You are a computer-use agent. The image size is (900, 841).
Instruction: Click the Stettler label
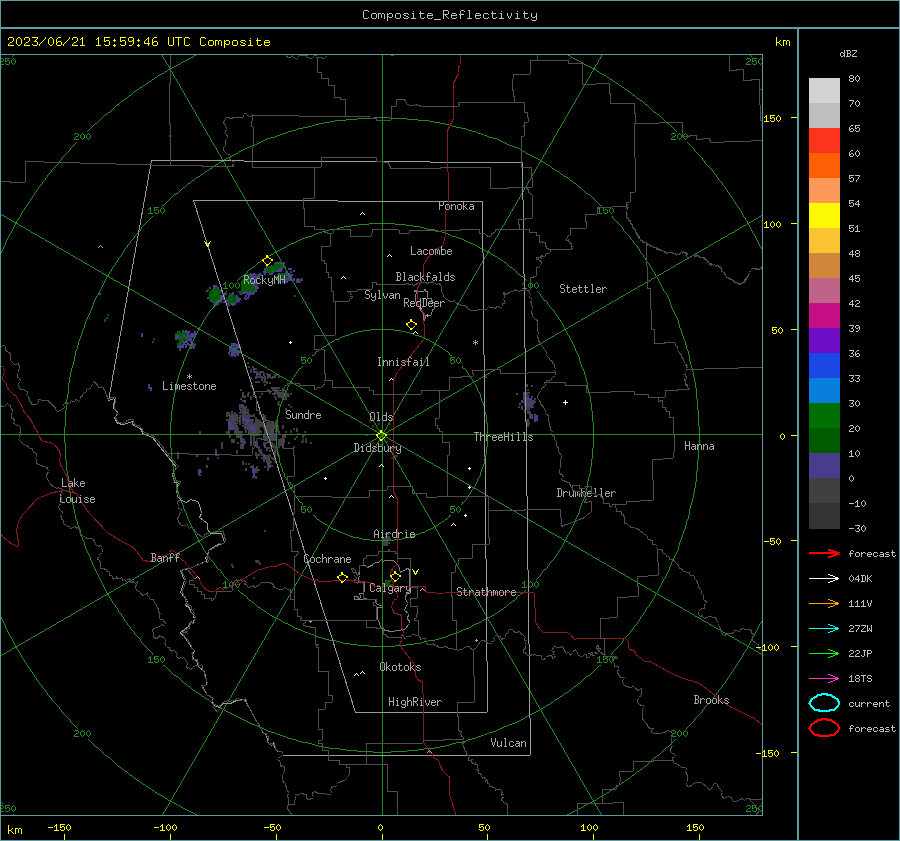tap(583, 289)
